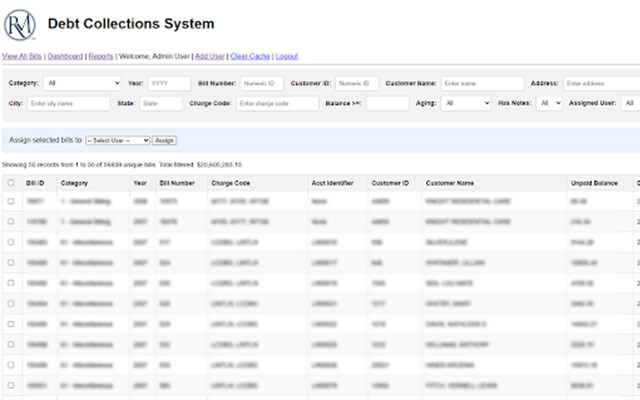Open the Reports link
The height and width of the screenshot is (400, 640).
click(x=101, y=56)
